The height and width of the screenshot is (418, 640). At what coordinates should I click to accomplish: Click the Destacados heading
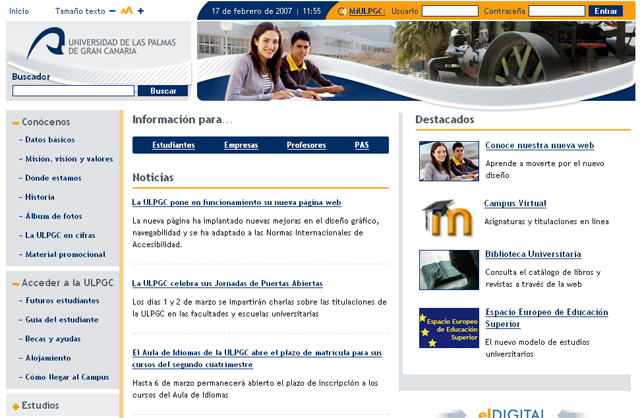(x=444, y=120)
